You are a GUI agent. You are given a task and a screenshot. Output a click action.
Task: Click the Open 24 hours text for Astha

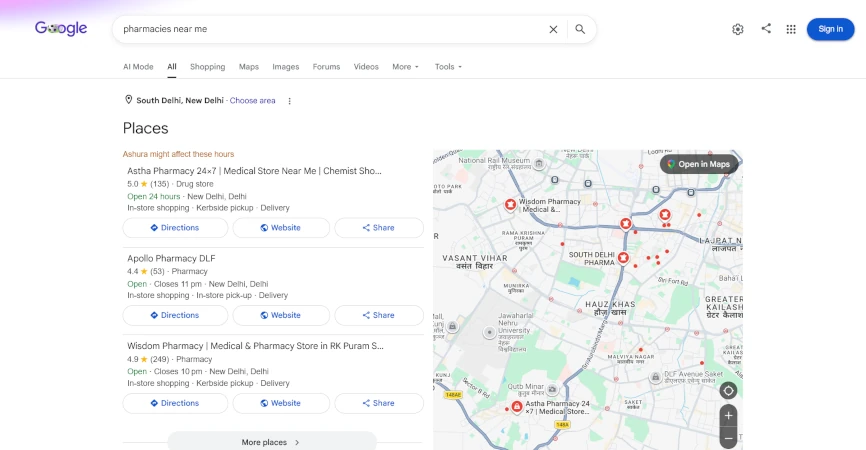[154, 196]
